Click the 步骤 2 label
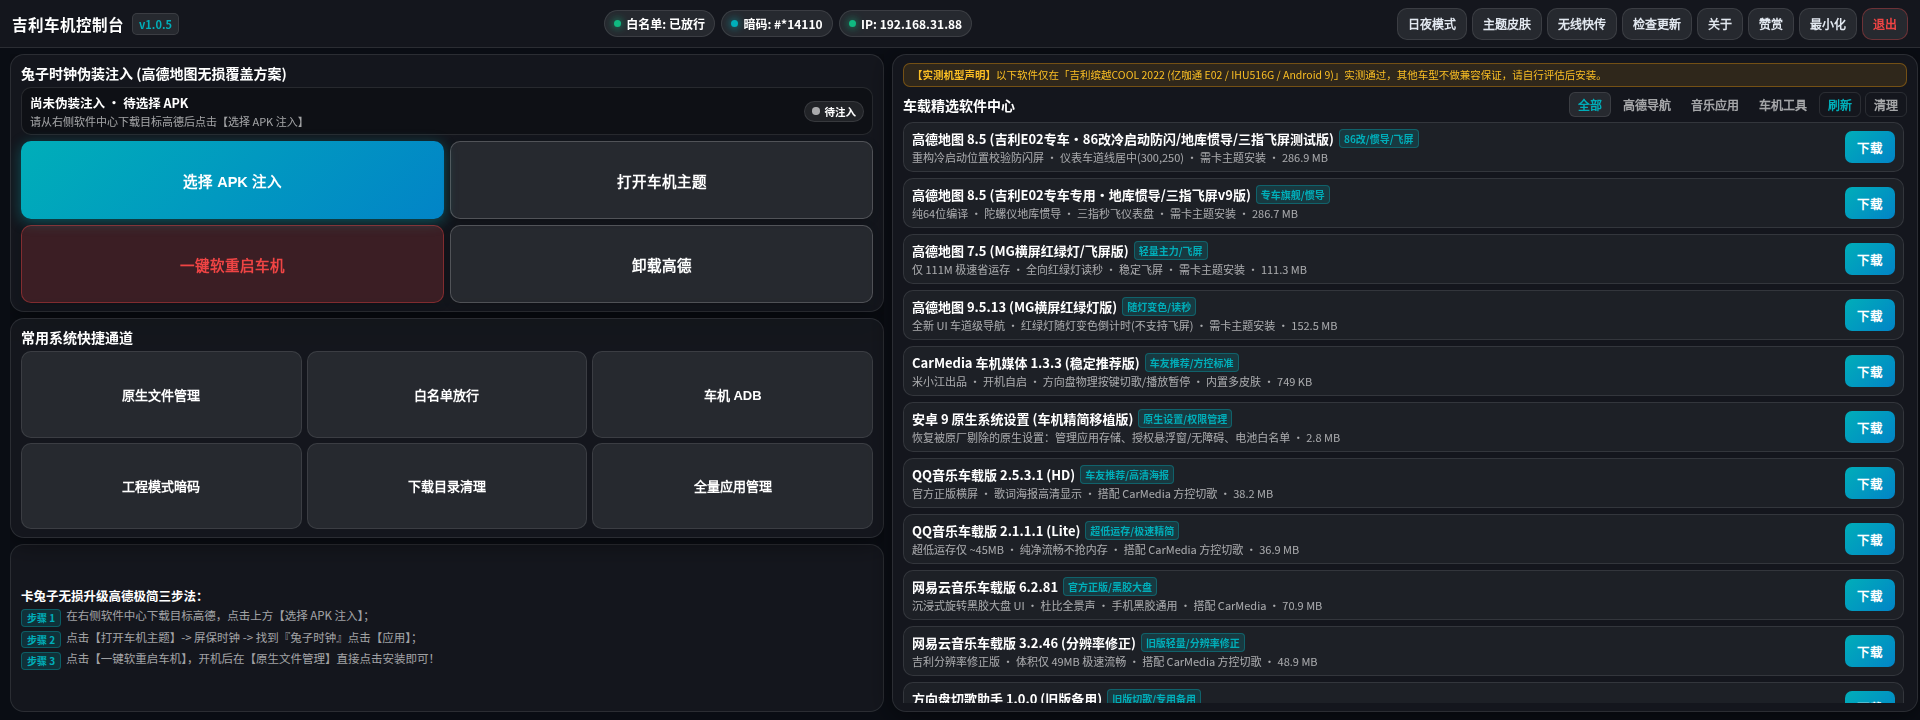 click(41, 639)
